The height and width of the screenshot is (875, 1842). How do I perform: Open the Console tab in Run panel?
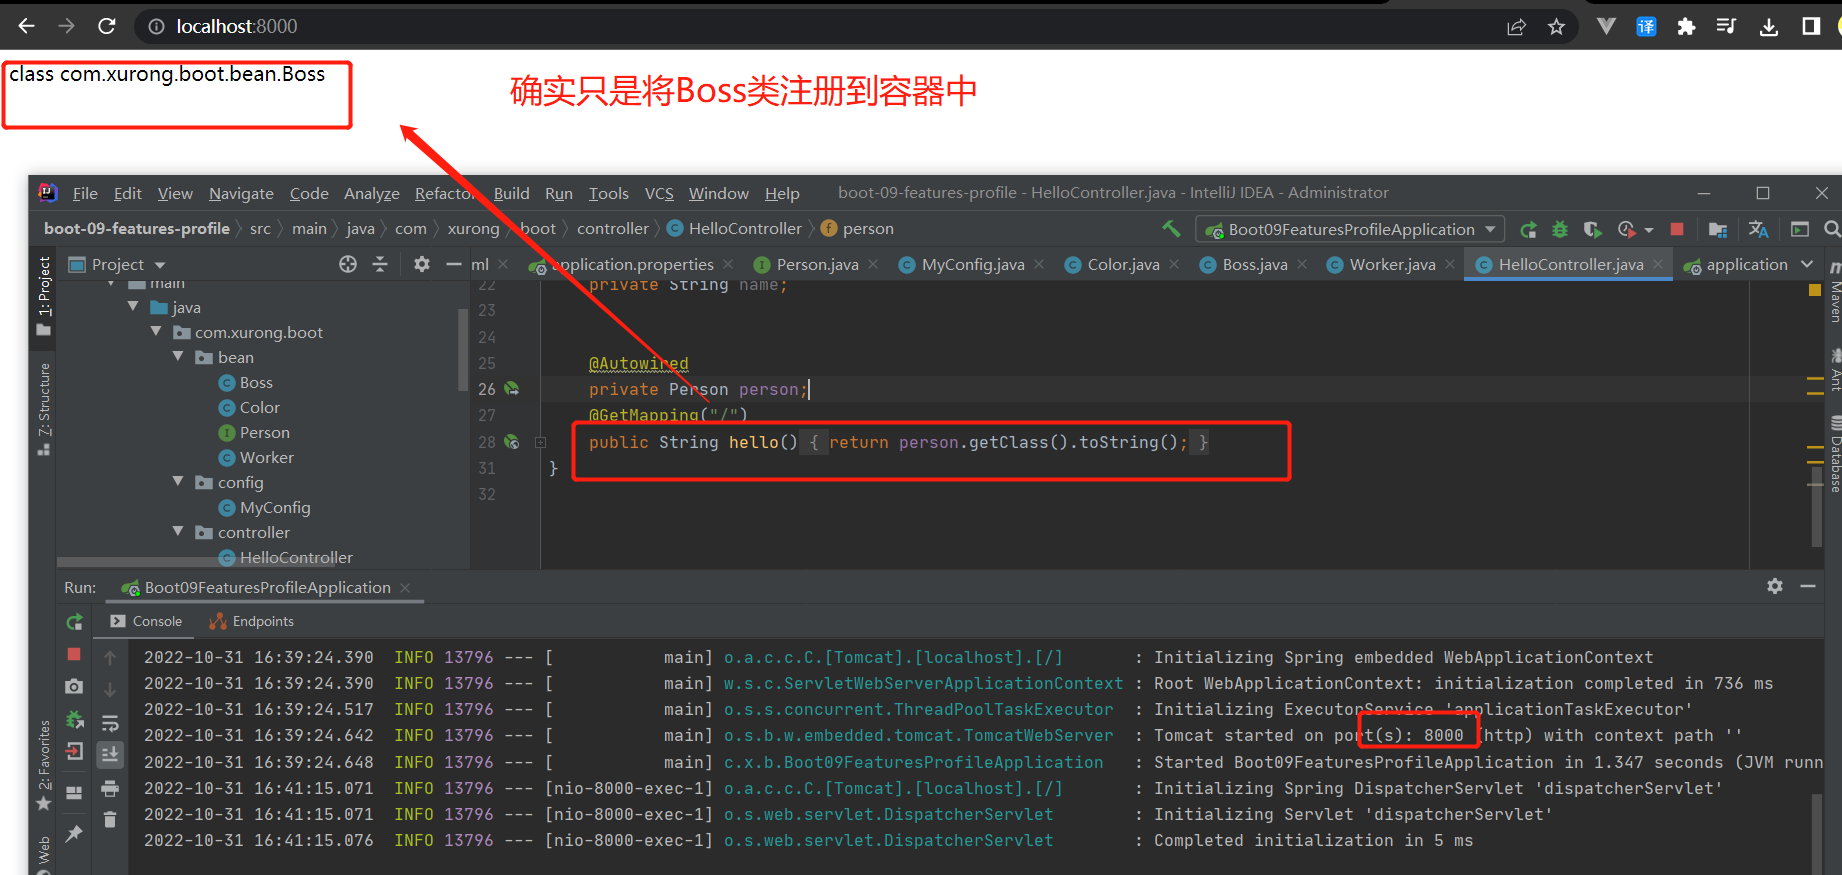point(146,621)
